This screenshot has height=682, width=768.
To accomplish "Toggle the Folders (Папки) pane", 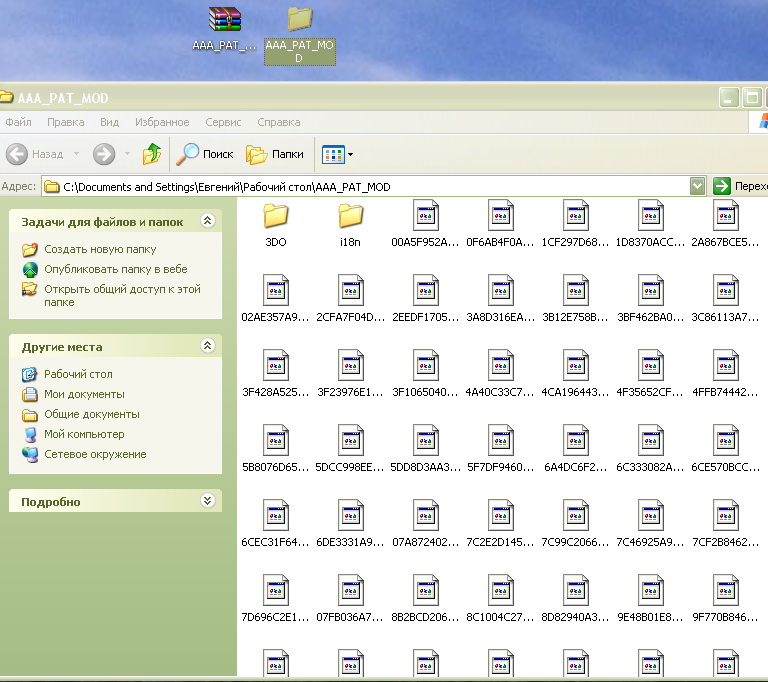I will [275, 154].
